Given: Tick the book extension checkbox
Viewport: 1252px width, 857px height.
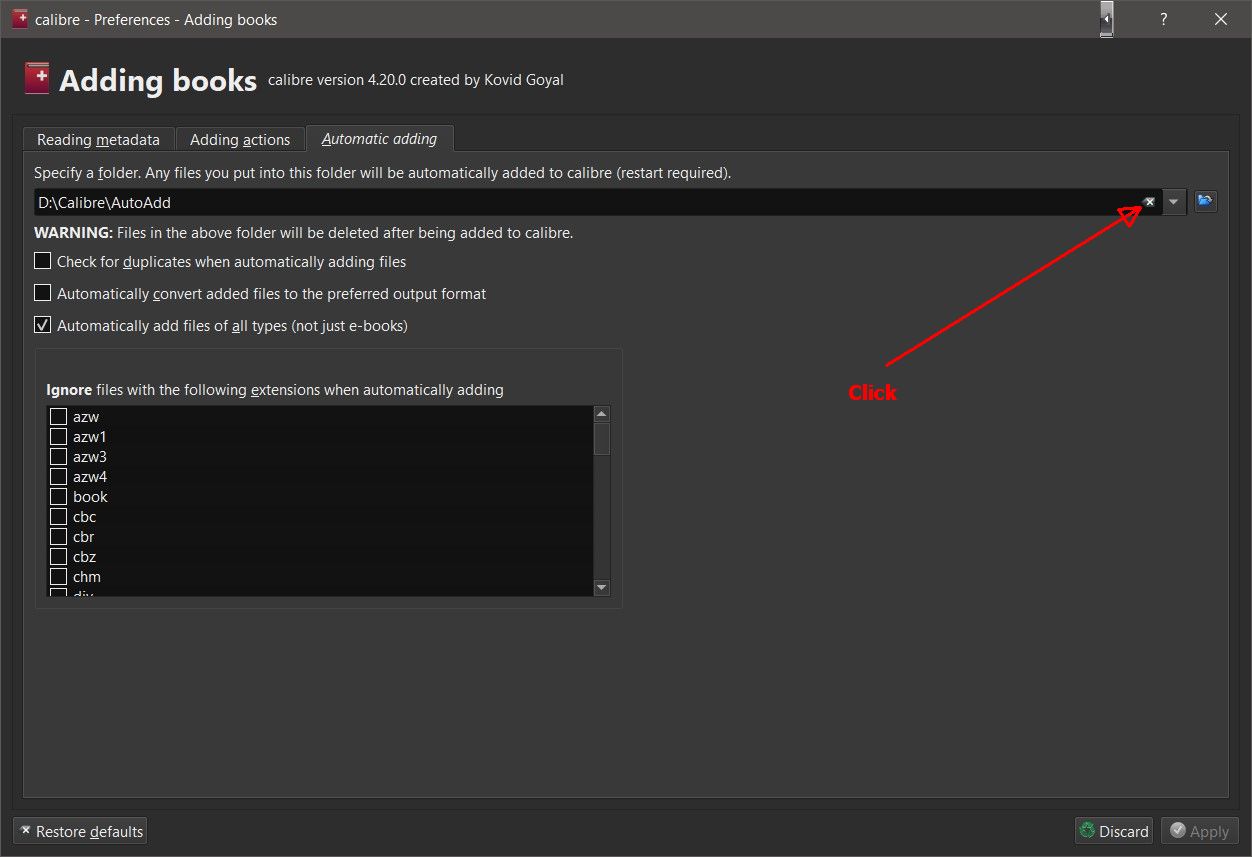Looking at the screenshot, I should point(59,496).
